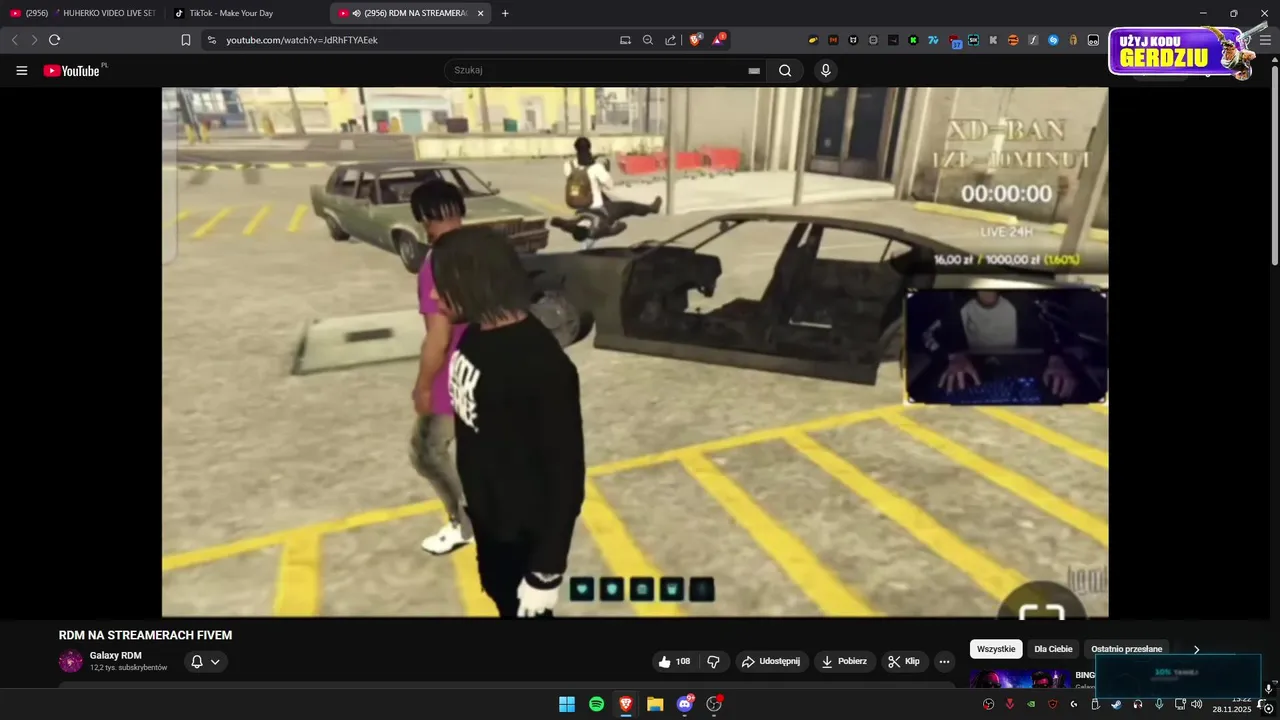Select the Ostatnio przesłane filter chip
This screenshot has height=720, width=1280.
1127,649
